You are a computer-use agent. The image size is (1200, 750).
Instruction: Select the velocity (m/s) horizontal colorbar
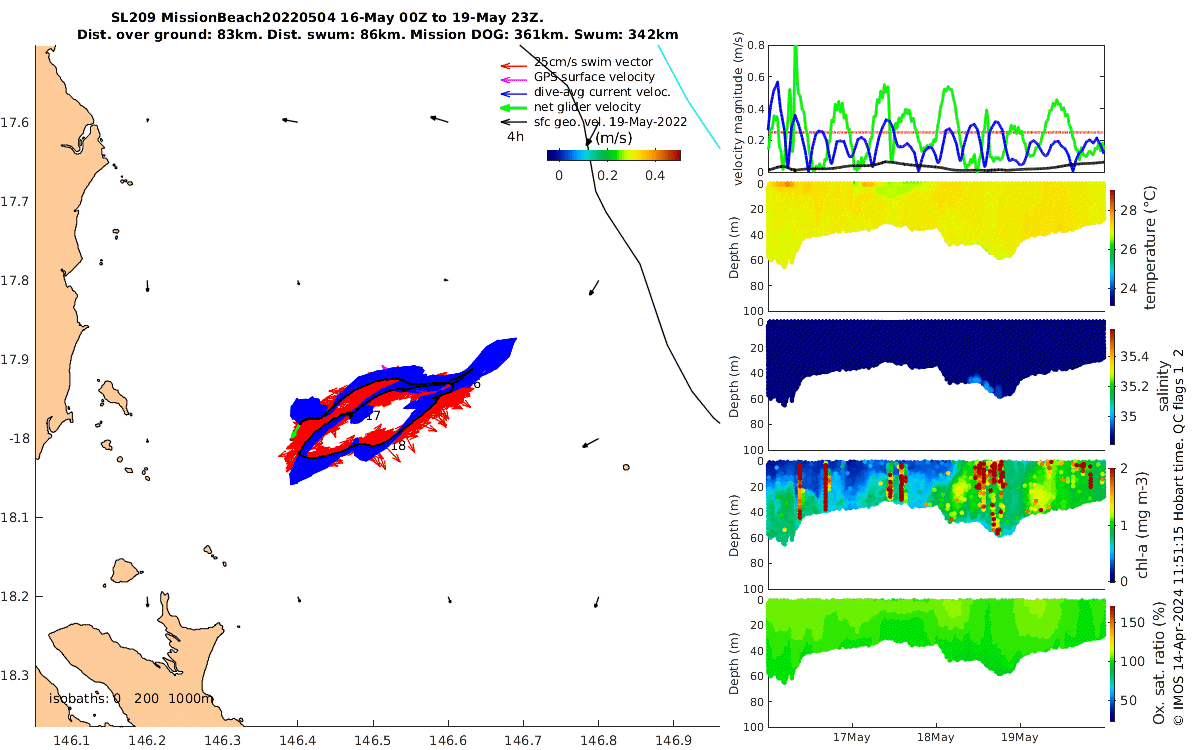(x=614, y=155)
